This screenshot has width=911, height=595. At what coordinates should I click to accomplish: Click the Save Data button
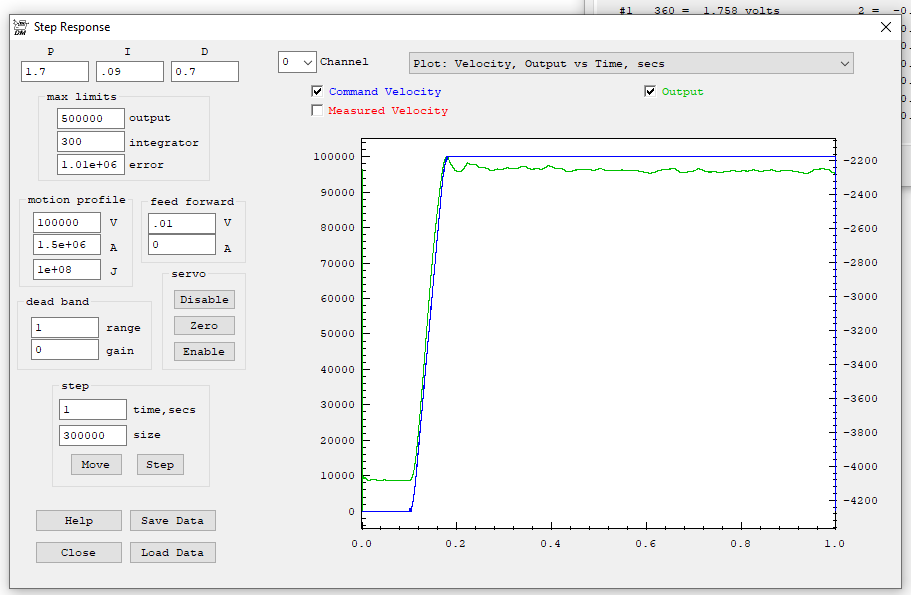pyautogui.click(x=173, y=521)
